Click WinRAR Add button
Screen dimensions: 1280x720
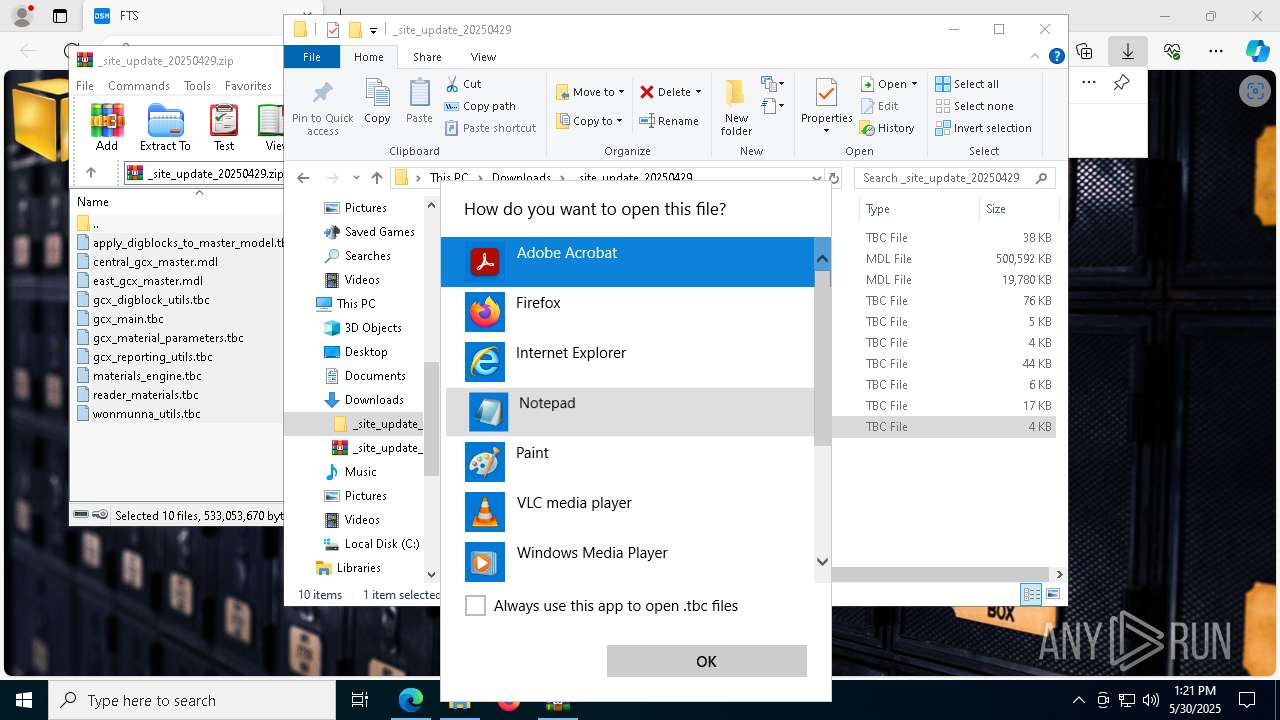pos(107,128)
